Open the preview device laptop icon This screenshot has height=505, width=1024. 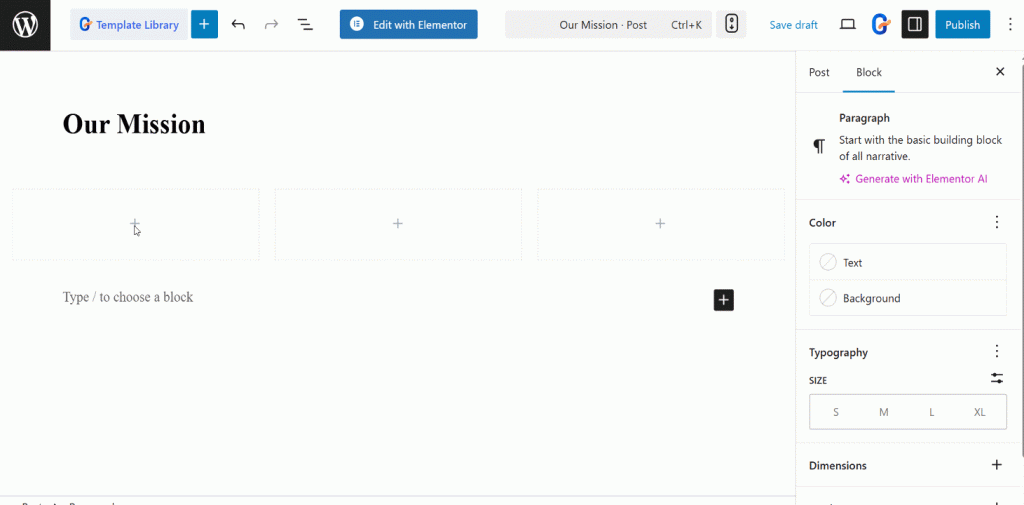point(848,25)
